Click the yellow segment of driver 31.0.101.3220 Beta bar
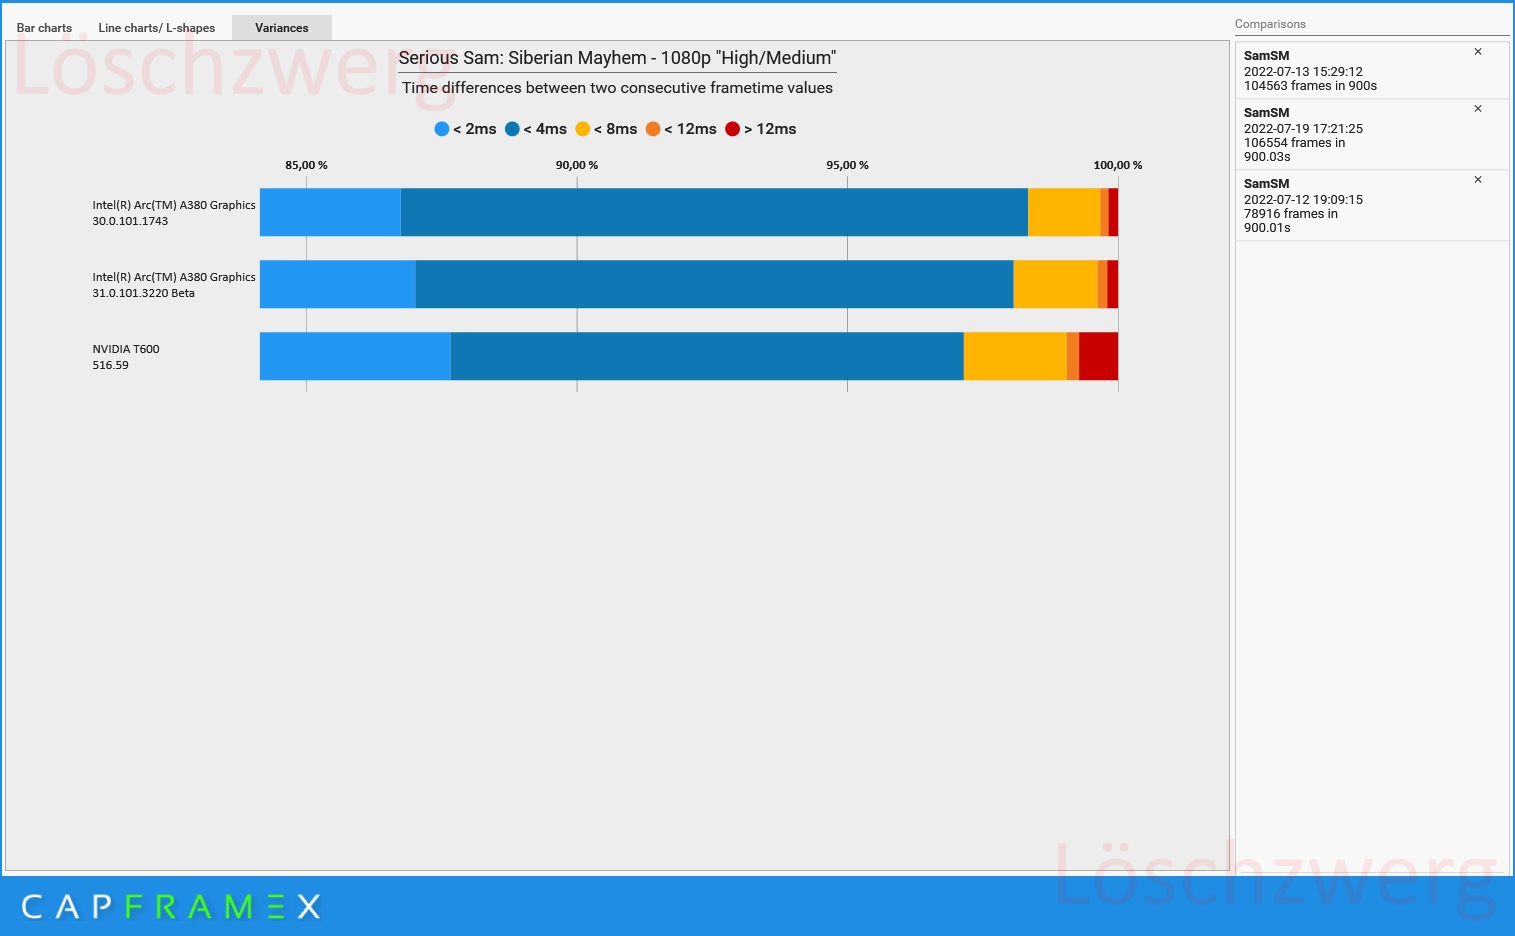The height and width of the screenshot is (936, 1515). [x=1055, y=284]
